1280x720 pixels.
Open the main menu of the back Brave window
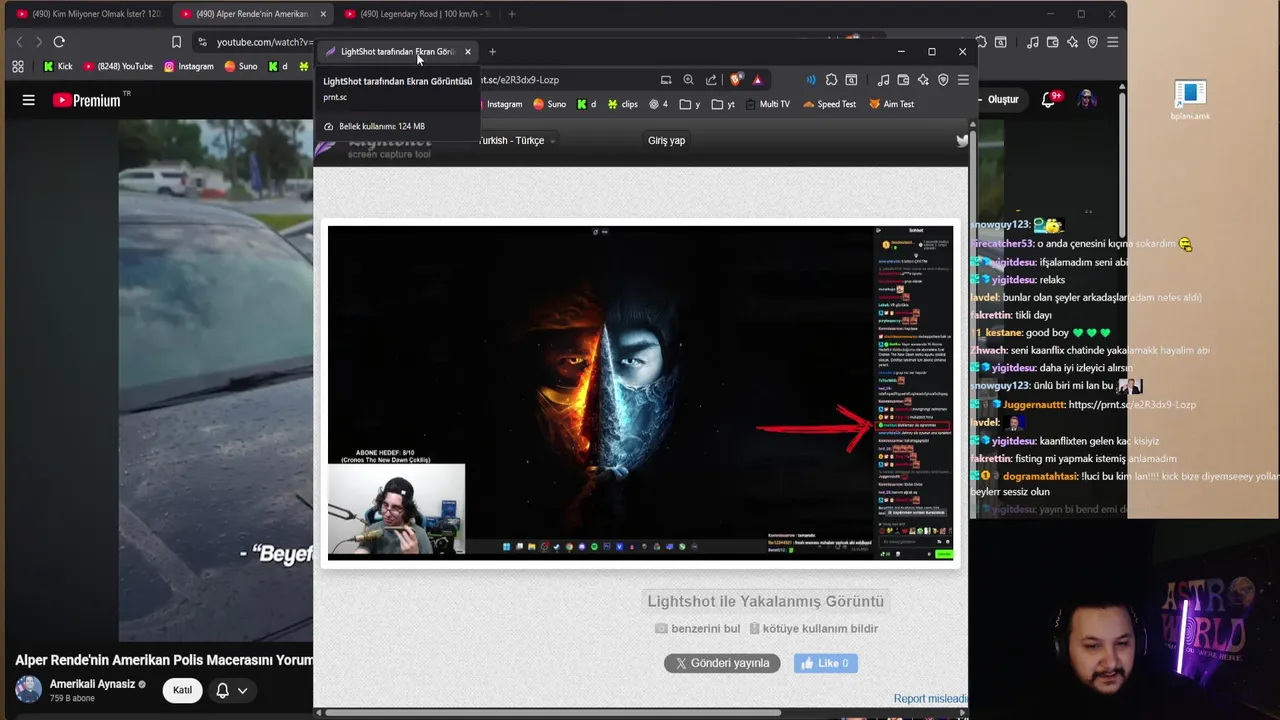coord(1112,42)
